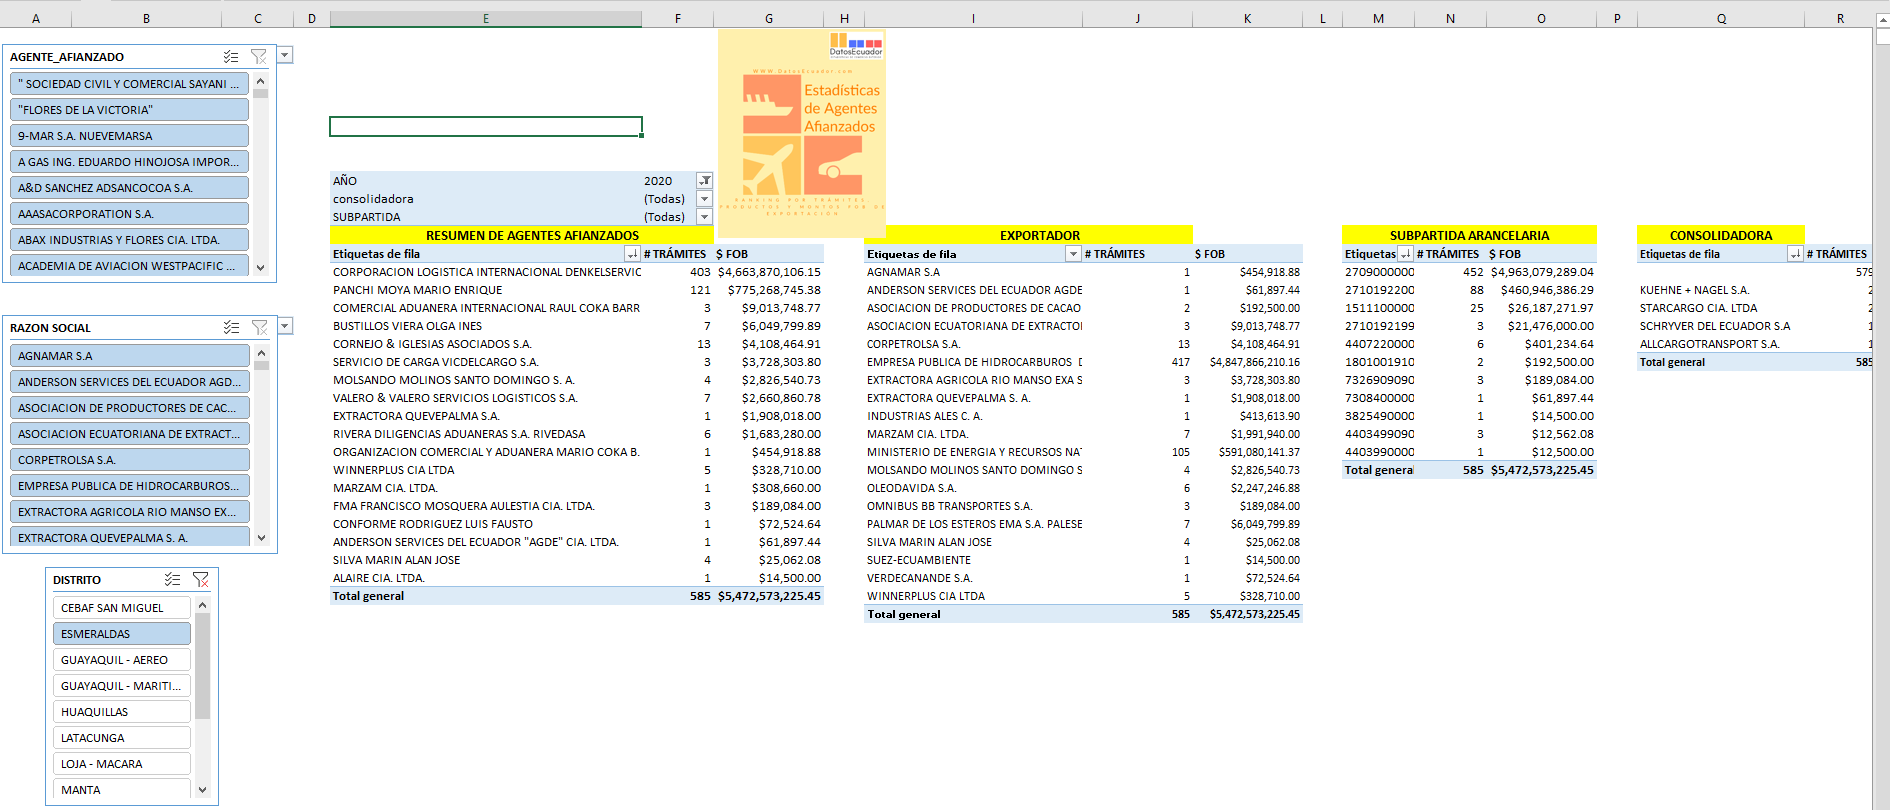This screenshot has width=1890, height=810.
Task: Select column G header
Action: tap(769, 18)
